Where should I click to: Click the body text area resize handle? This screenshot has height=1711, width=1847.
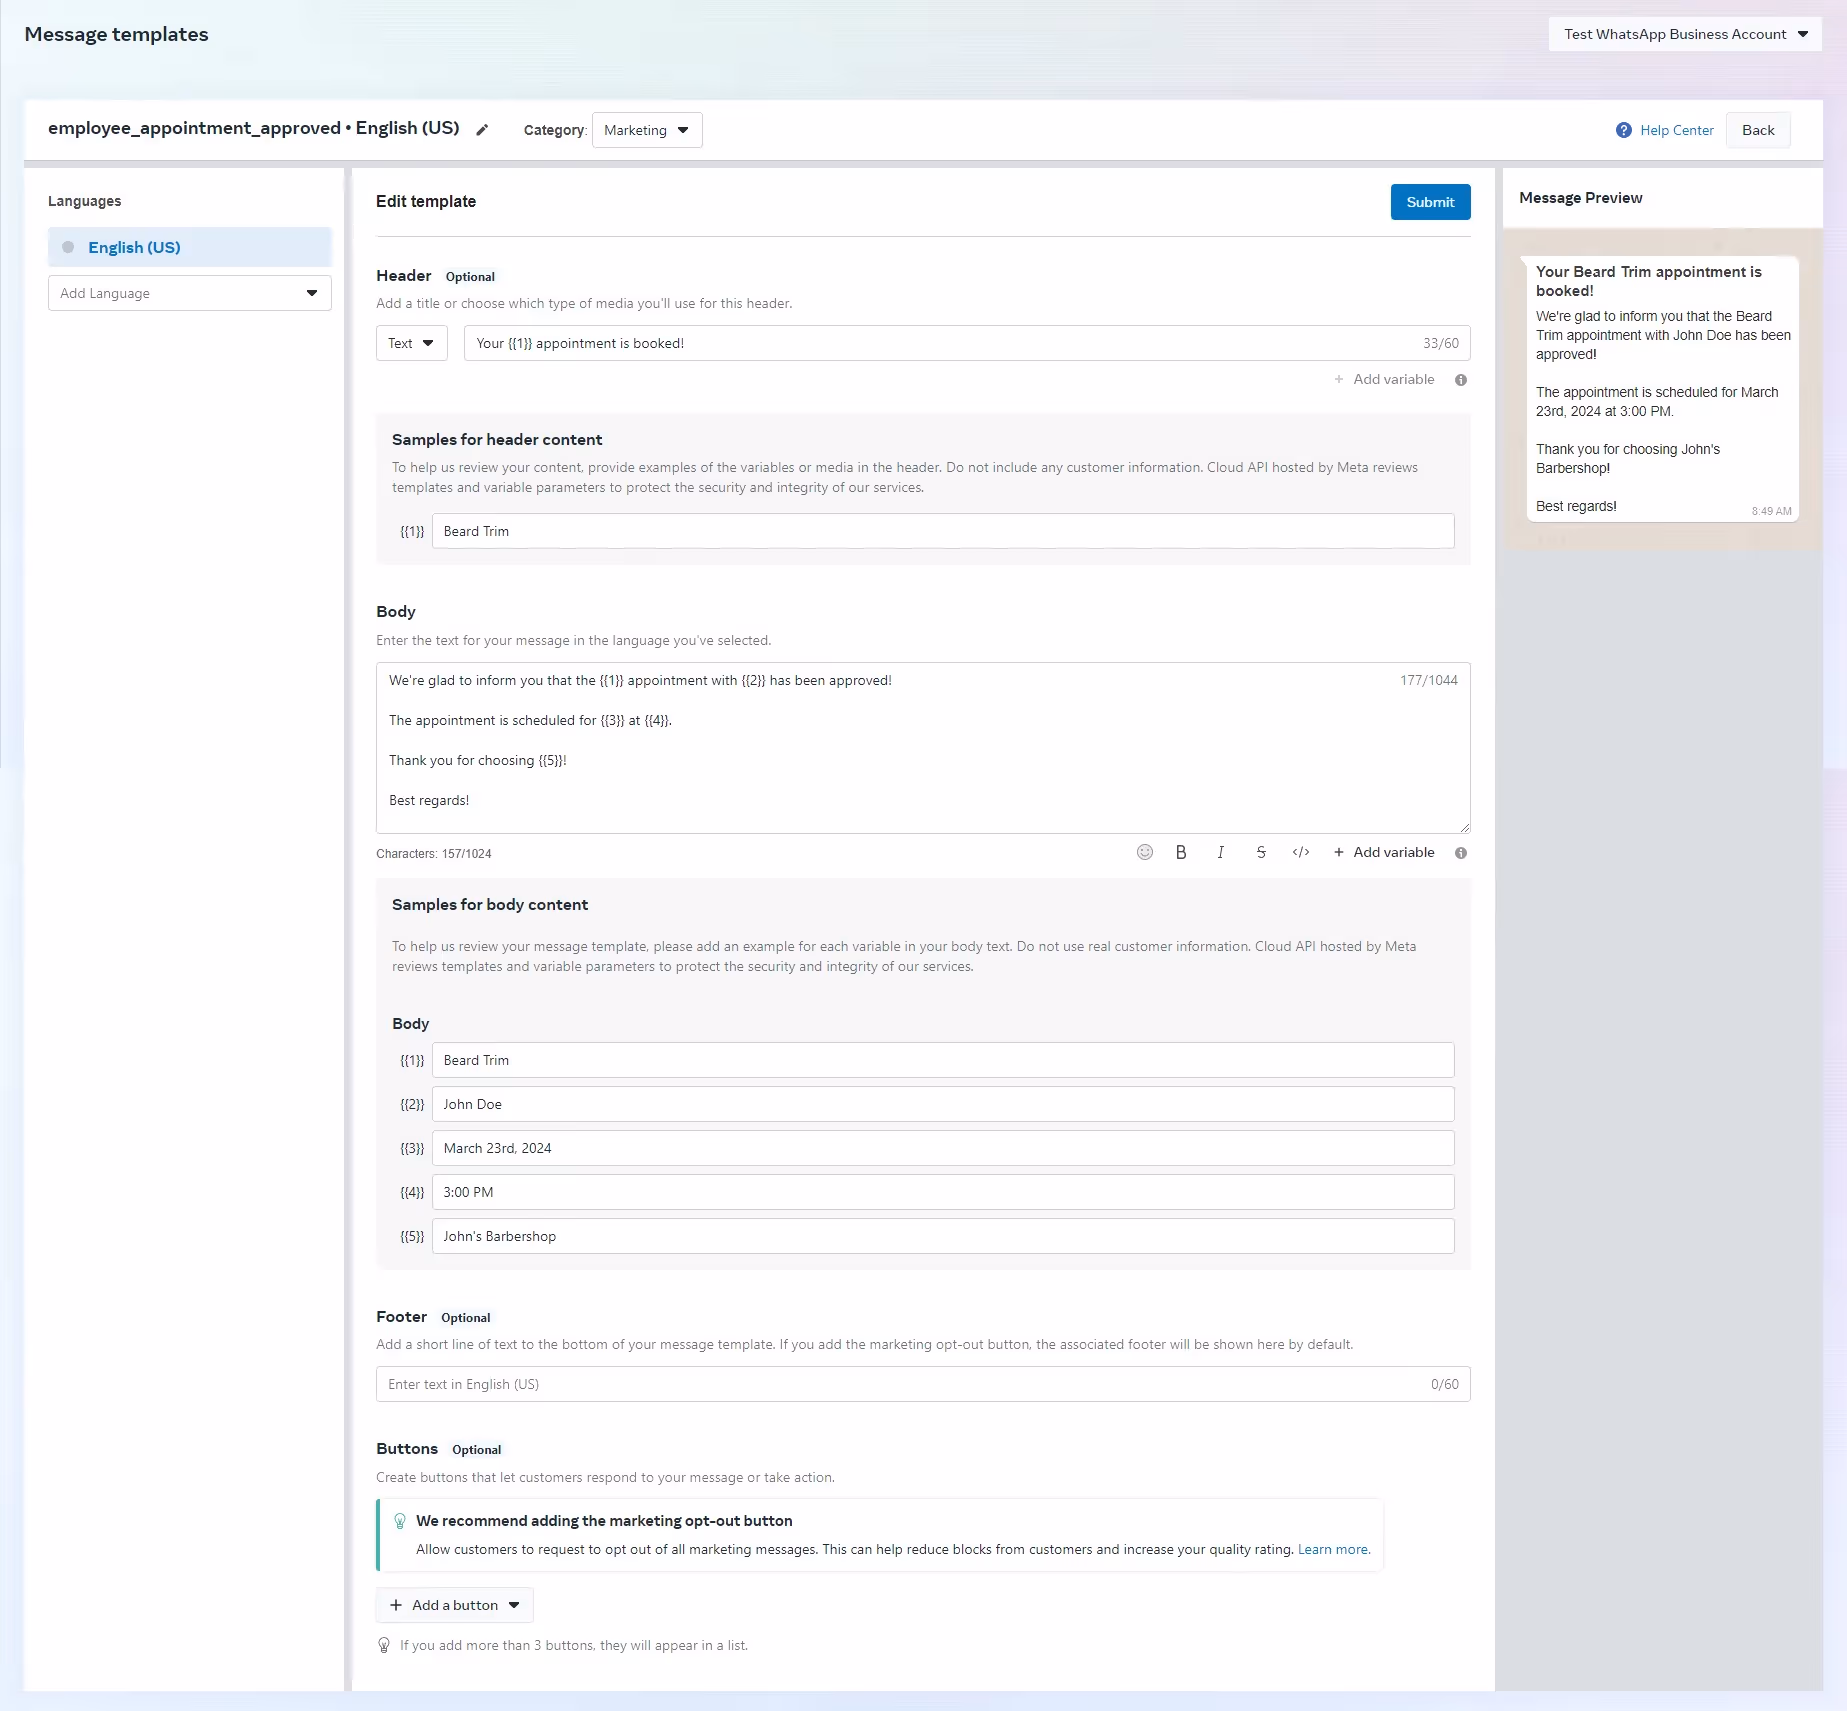pos(1465,828)
